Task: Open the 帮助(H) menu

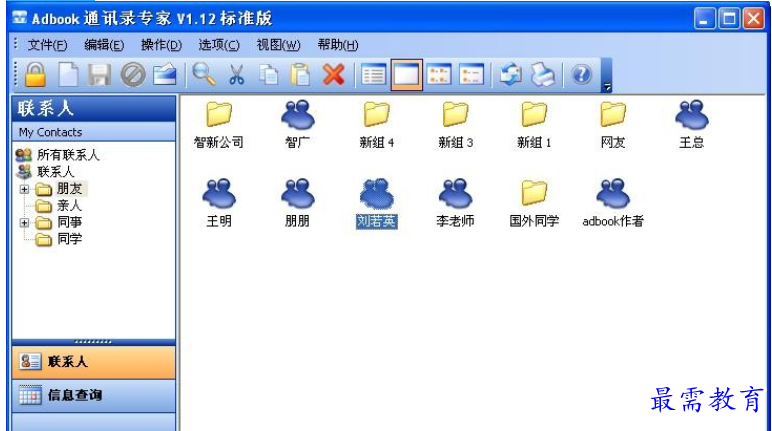Action: pos(338,45)
